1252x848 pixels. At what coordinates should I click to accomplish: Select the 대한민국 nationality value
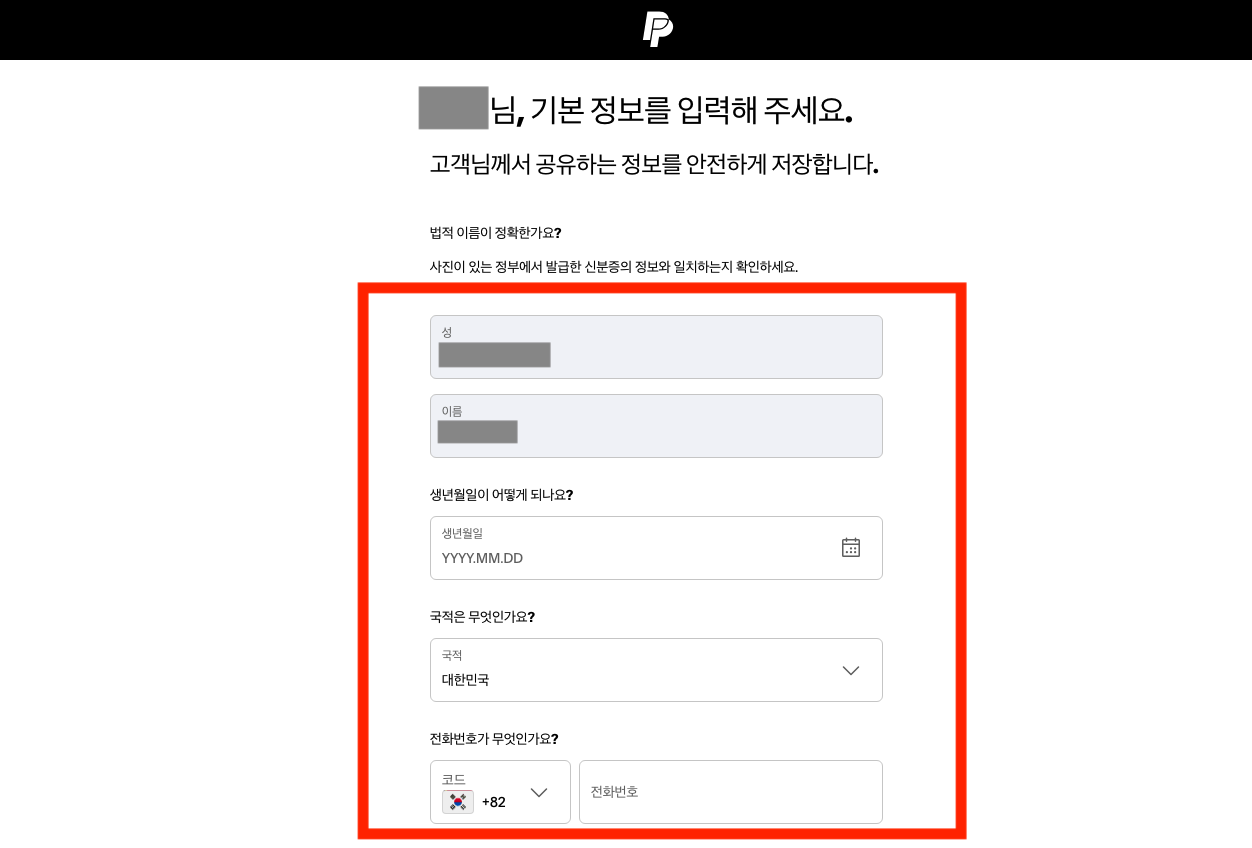[x=463, y=679]
